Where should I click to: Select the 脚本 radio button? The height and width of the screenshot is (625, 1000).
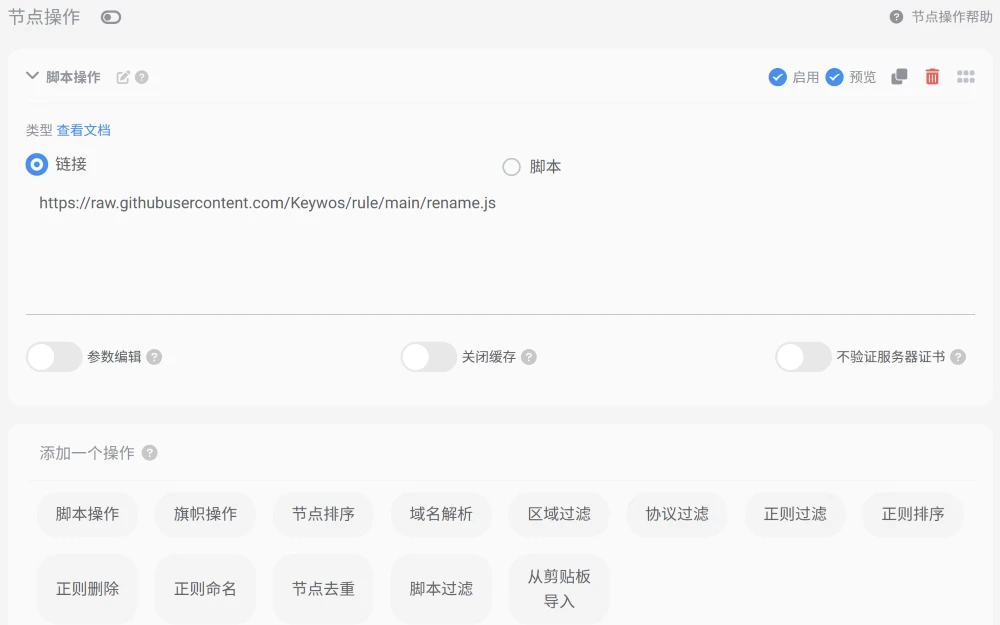point(511,167)
